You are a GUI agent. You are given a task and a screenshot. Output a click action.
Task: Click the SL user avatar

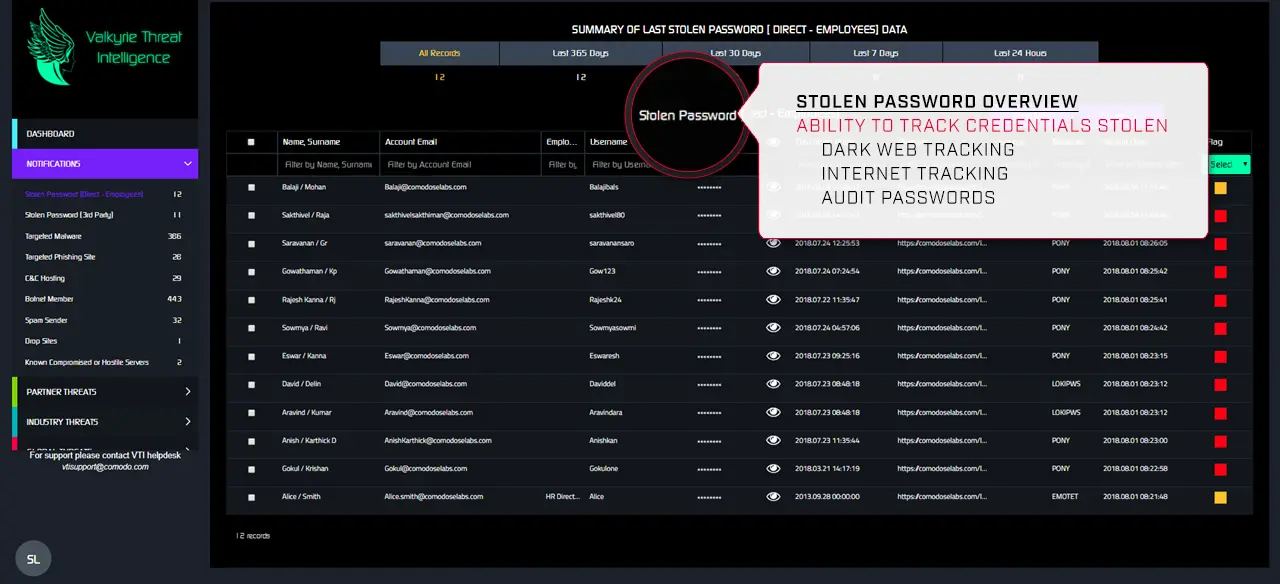pos(33,560)
